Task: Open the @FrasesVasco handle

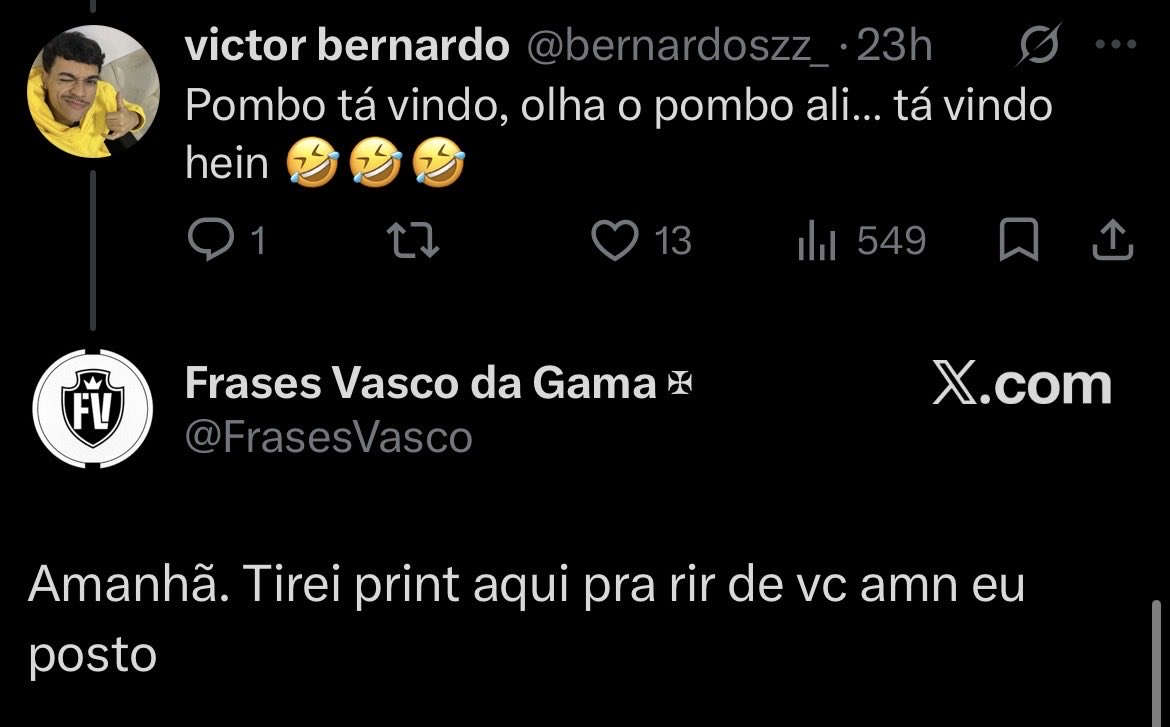Action: coord(328,437)
